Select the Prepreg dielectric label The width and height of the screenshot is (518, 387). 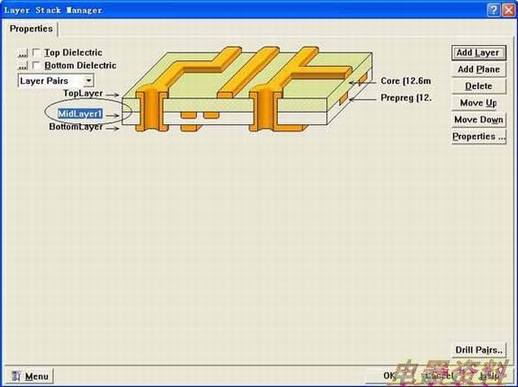tap(406, 98)
